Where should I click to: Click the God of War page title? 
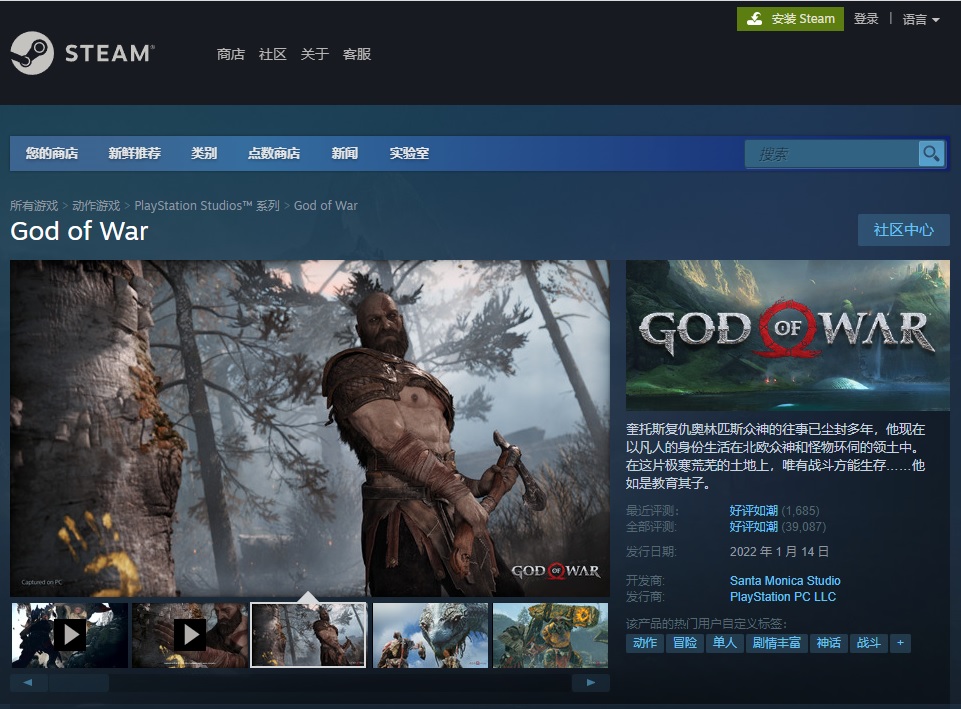(x=79, y=232)
